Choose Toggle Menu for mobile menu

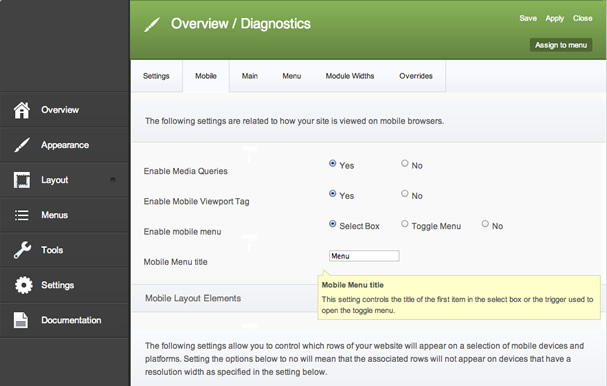point(405,224)
